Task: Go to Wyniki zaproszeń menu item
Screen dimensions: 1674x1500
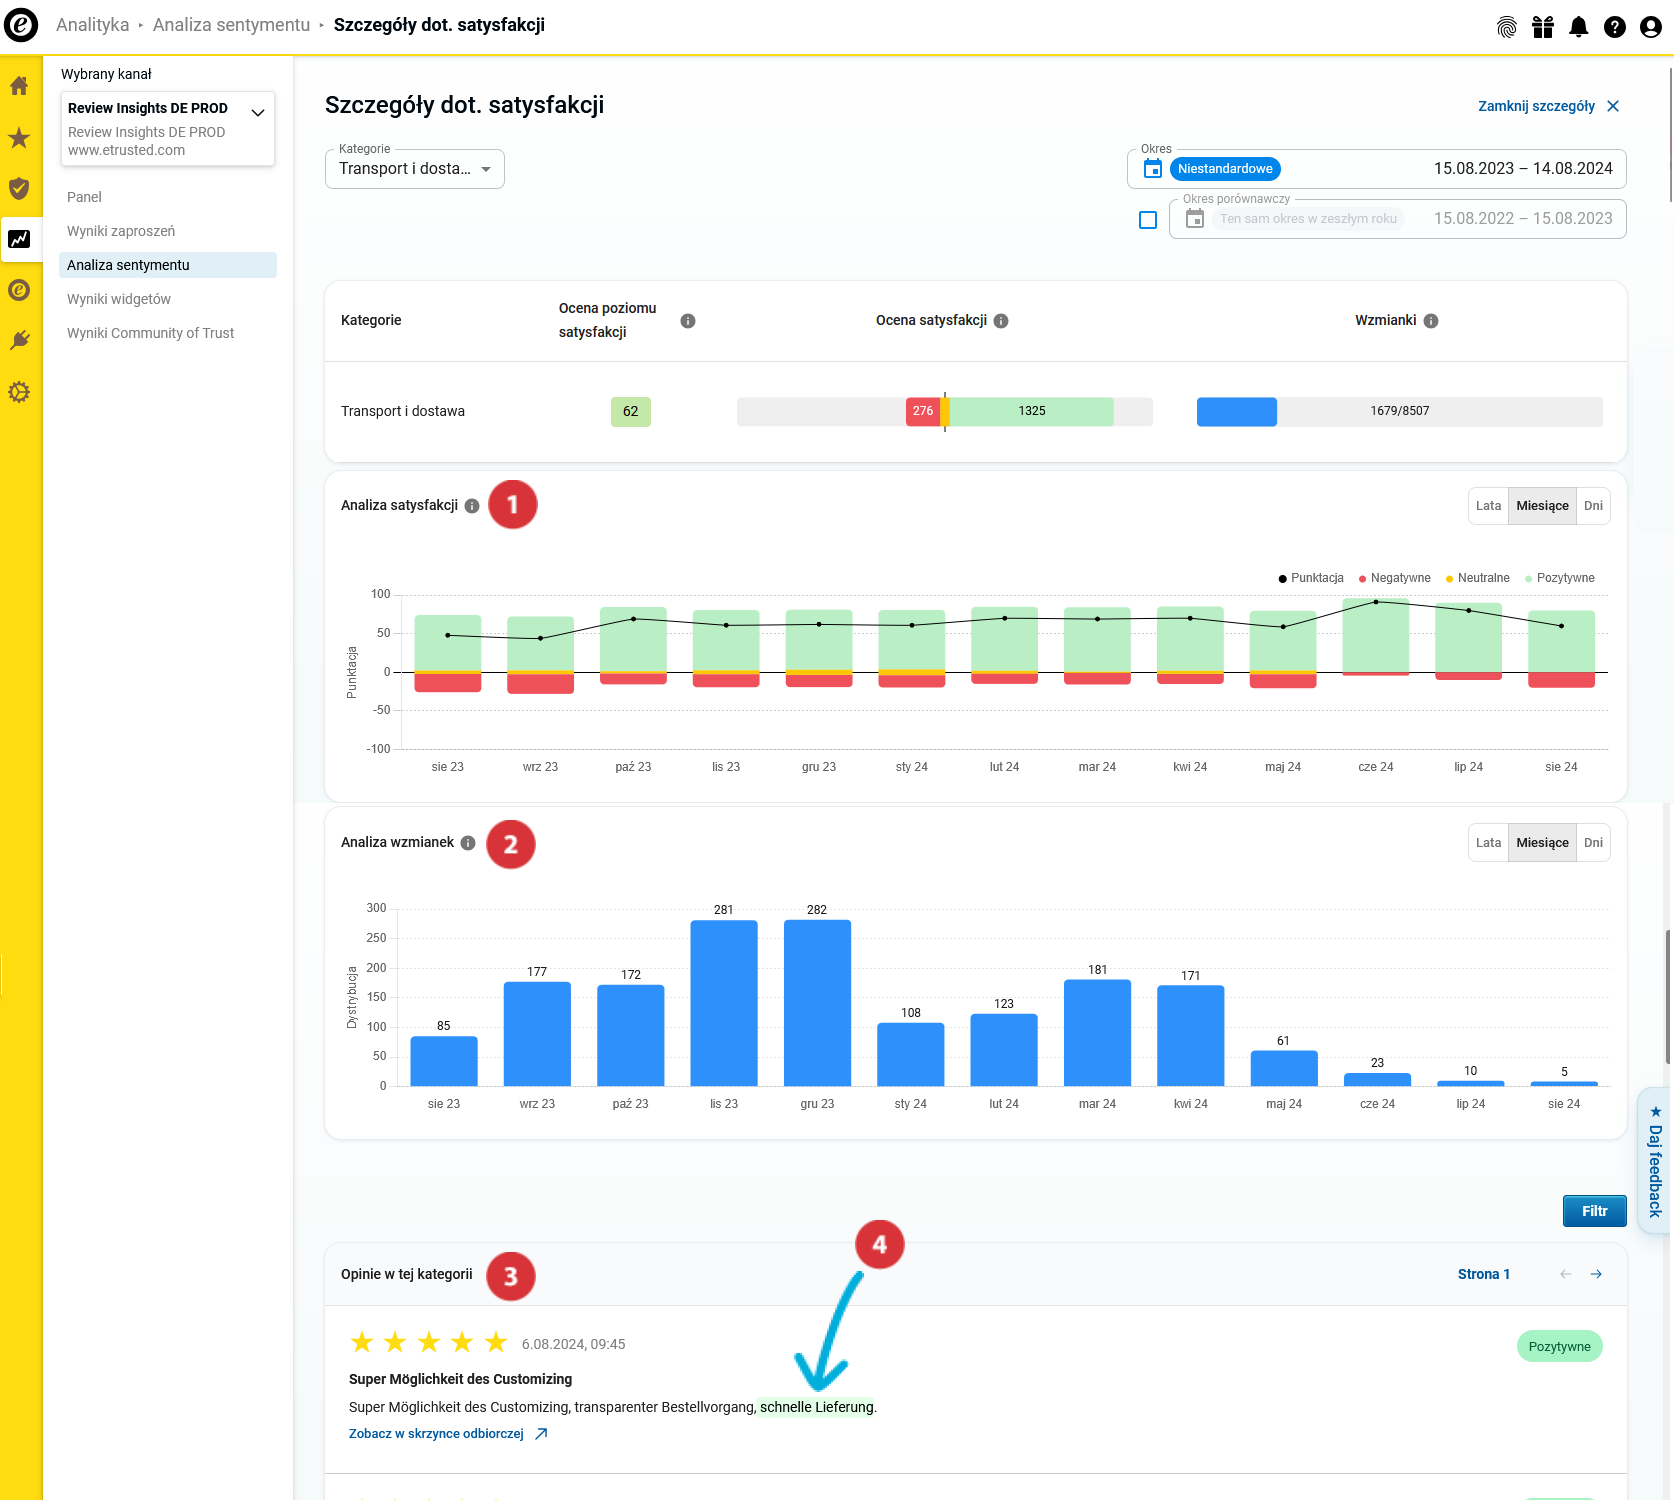Action: [x=121, y=231]
